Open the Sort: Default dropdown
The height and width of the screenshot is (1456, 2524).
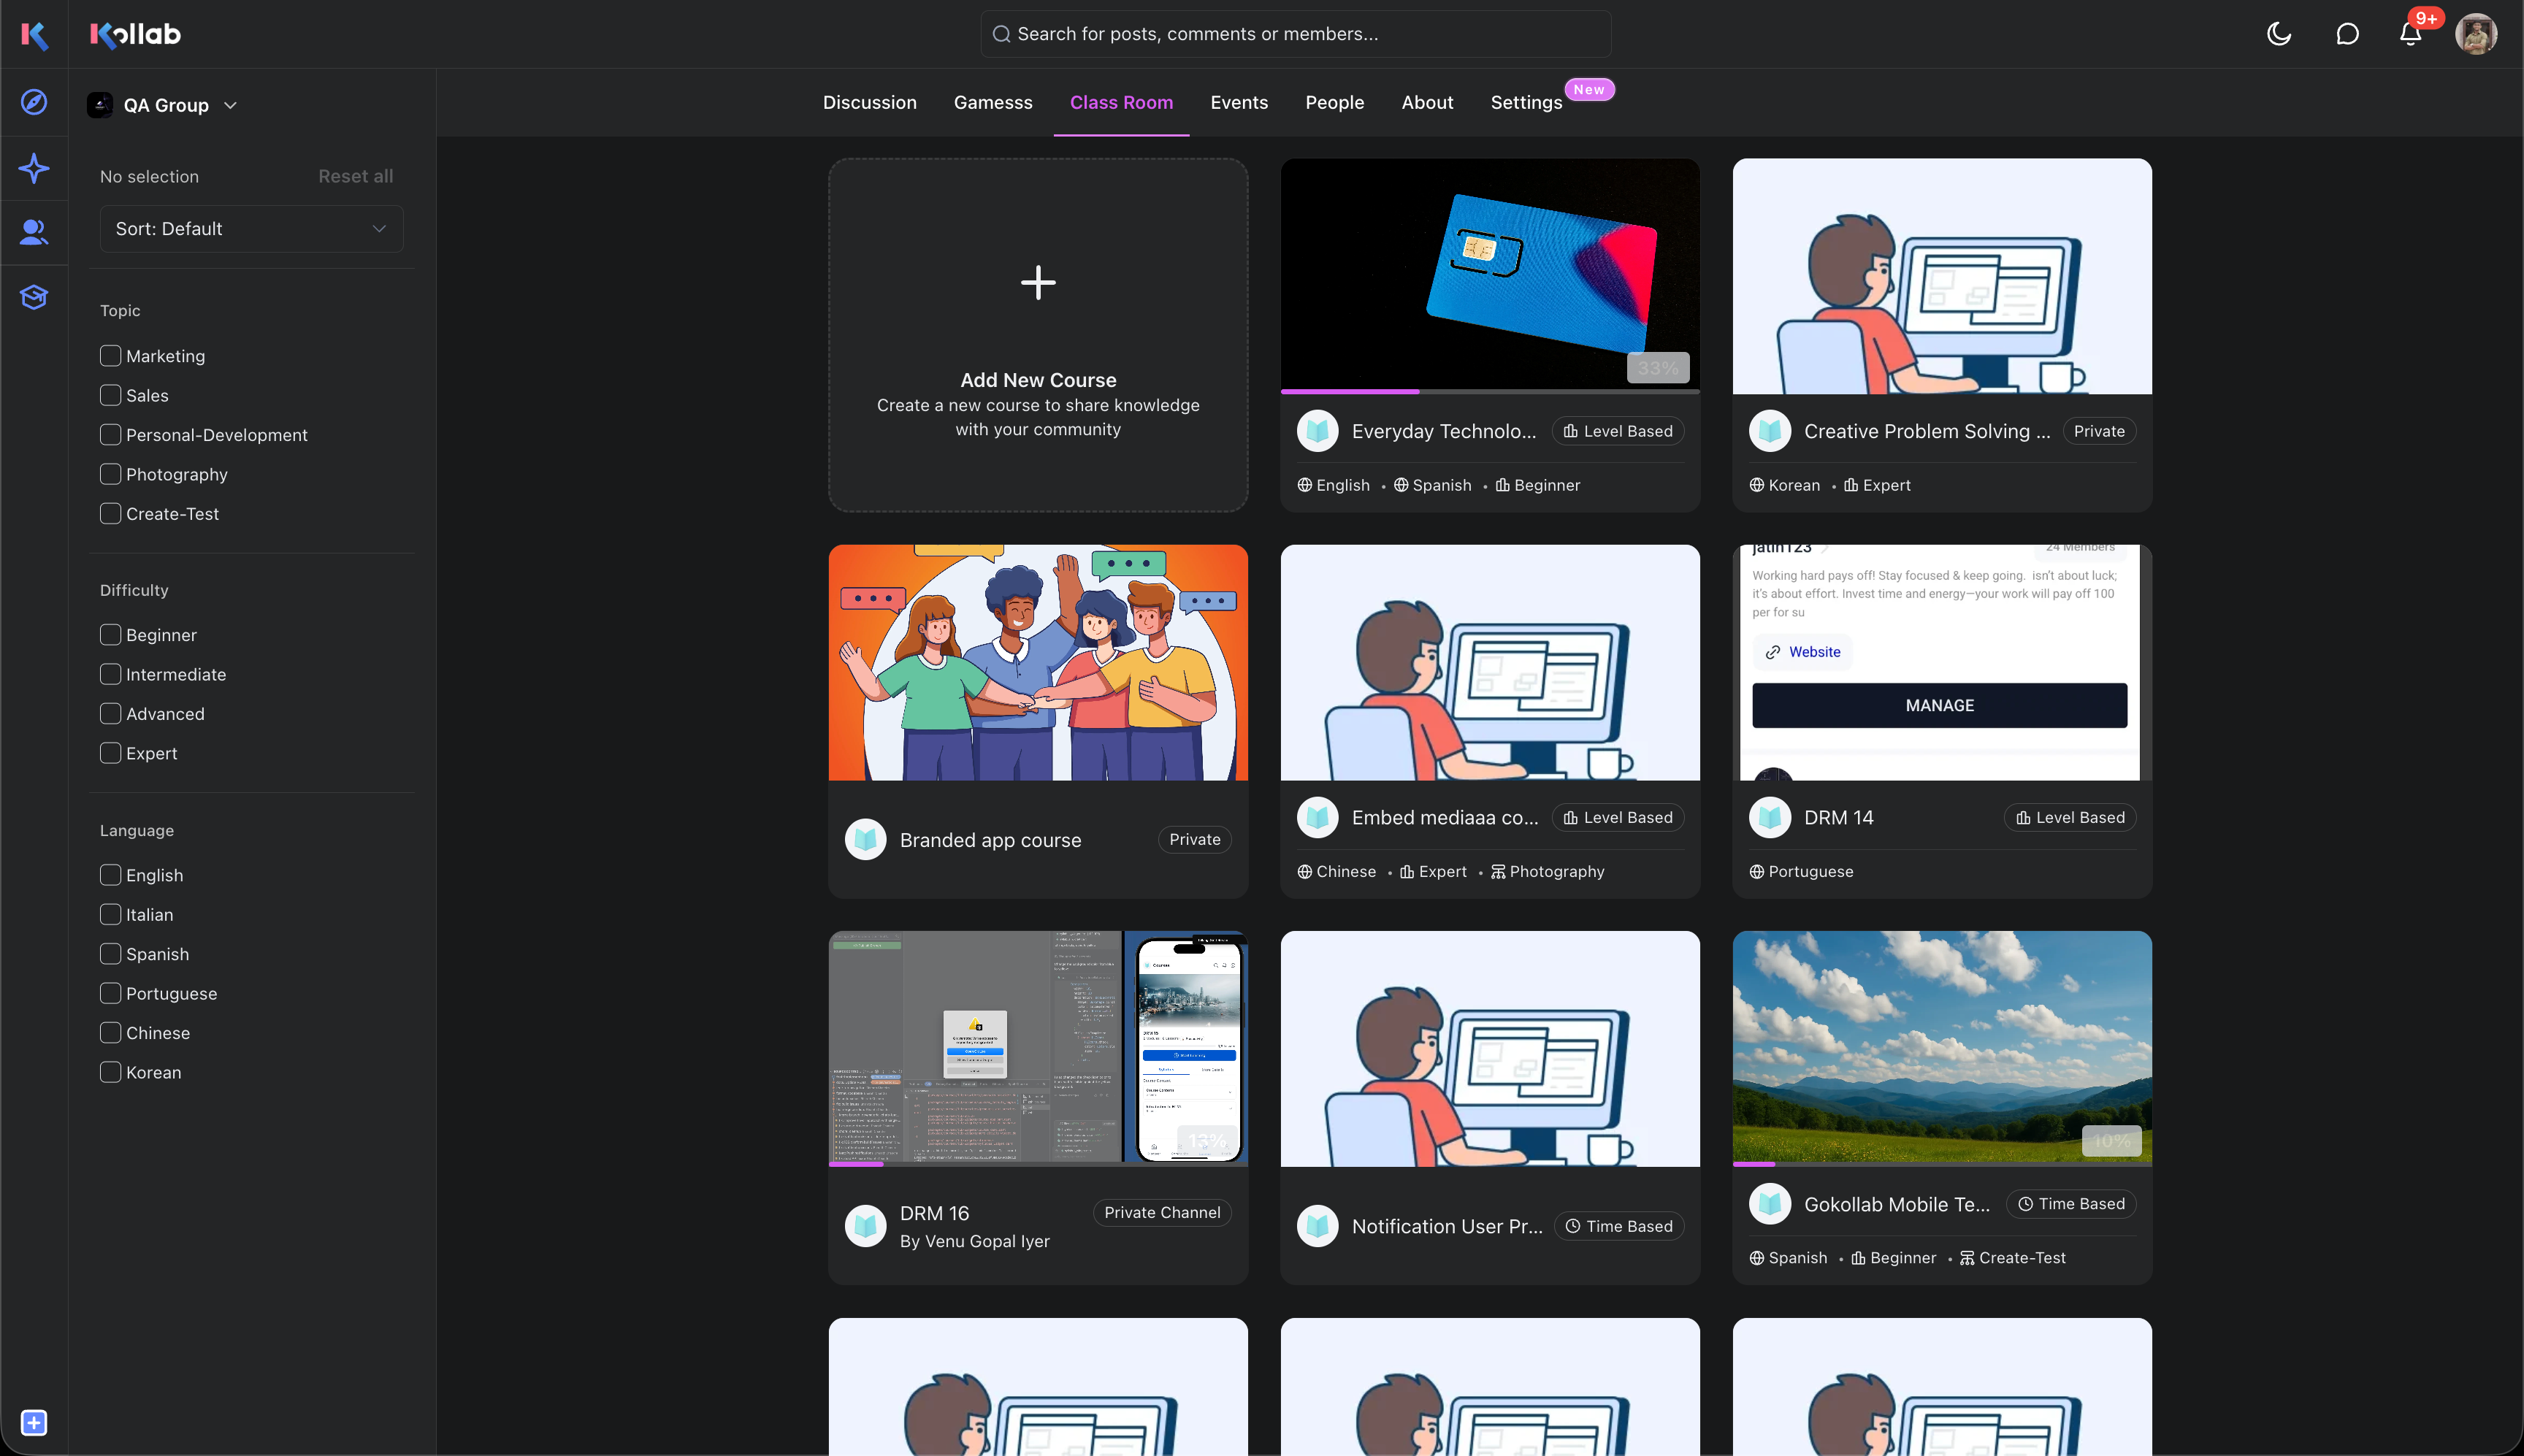coord(251,229)
